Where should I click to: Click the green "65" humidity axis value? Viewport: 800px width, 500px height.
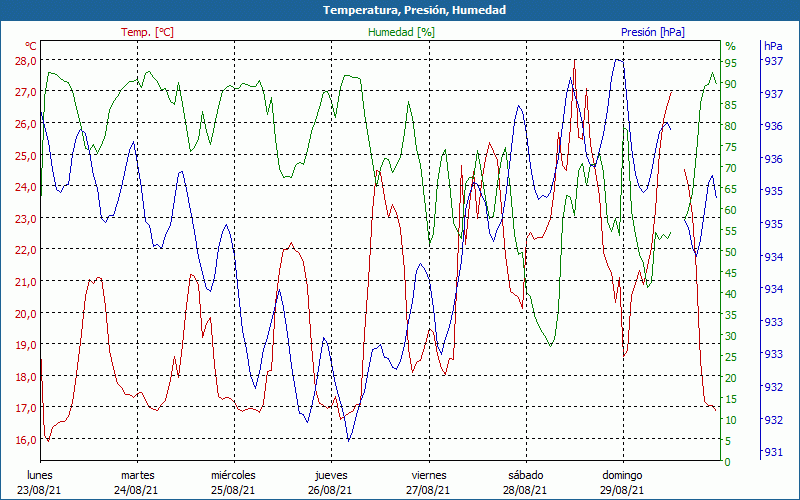pos(731,189)
